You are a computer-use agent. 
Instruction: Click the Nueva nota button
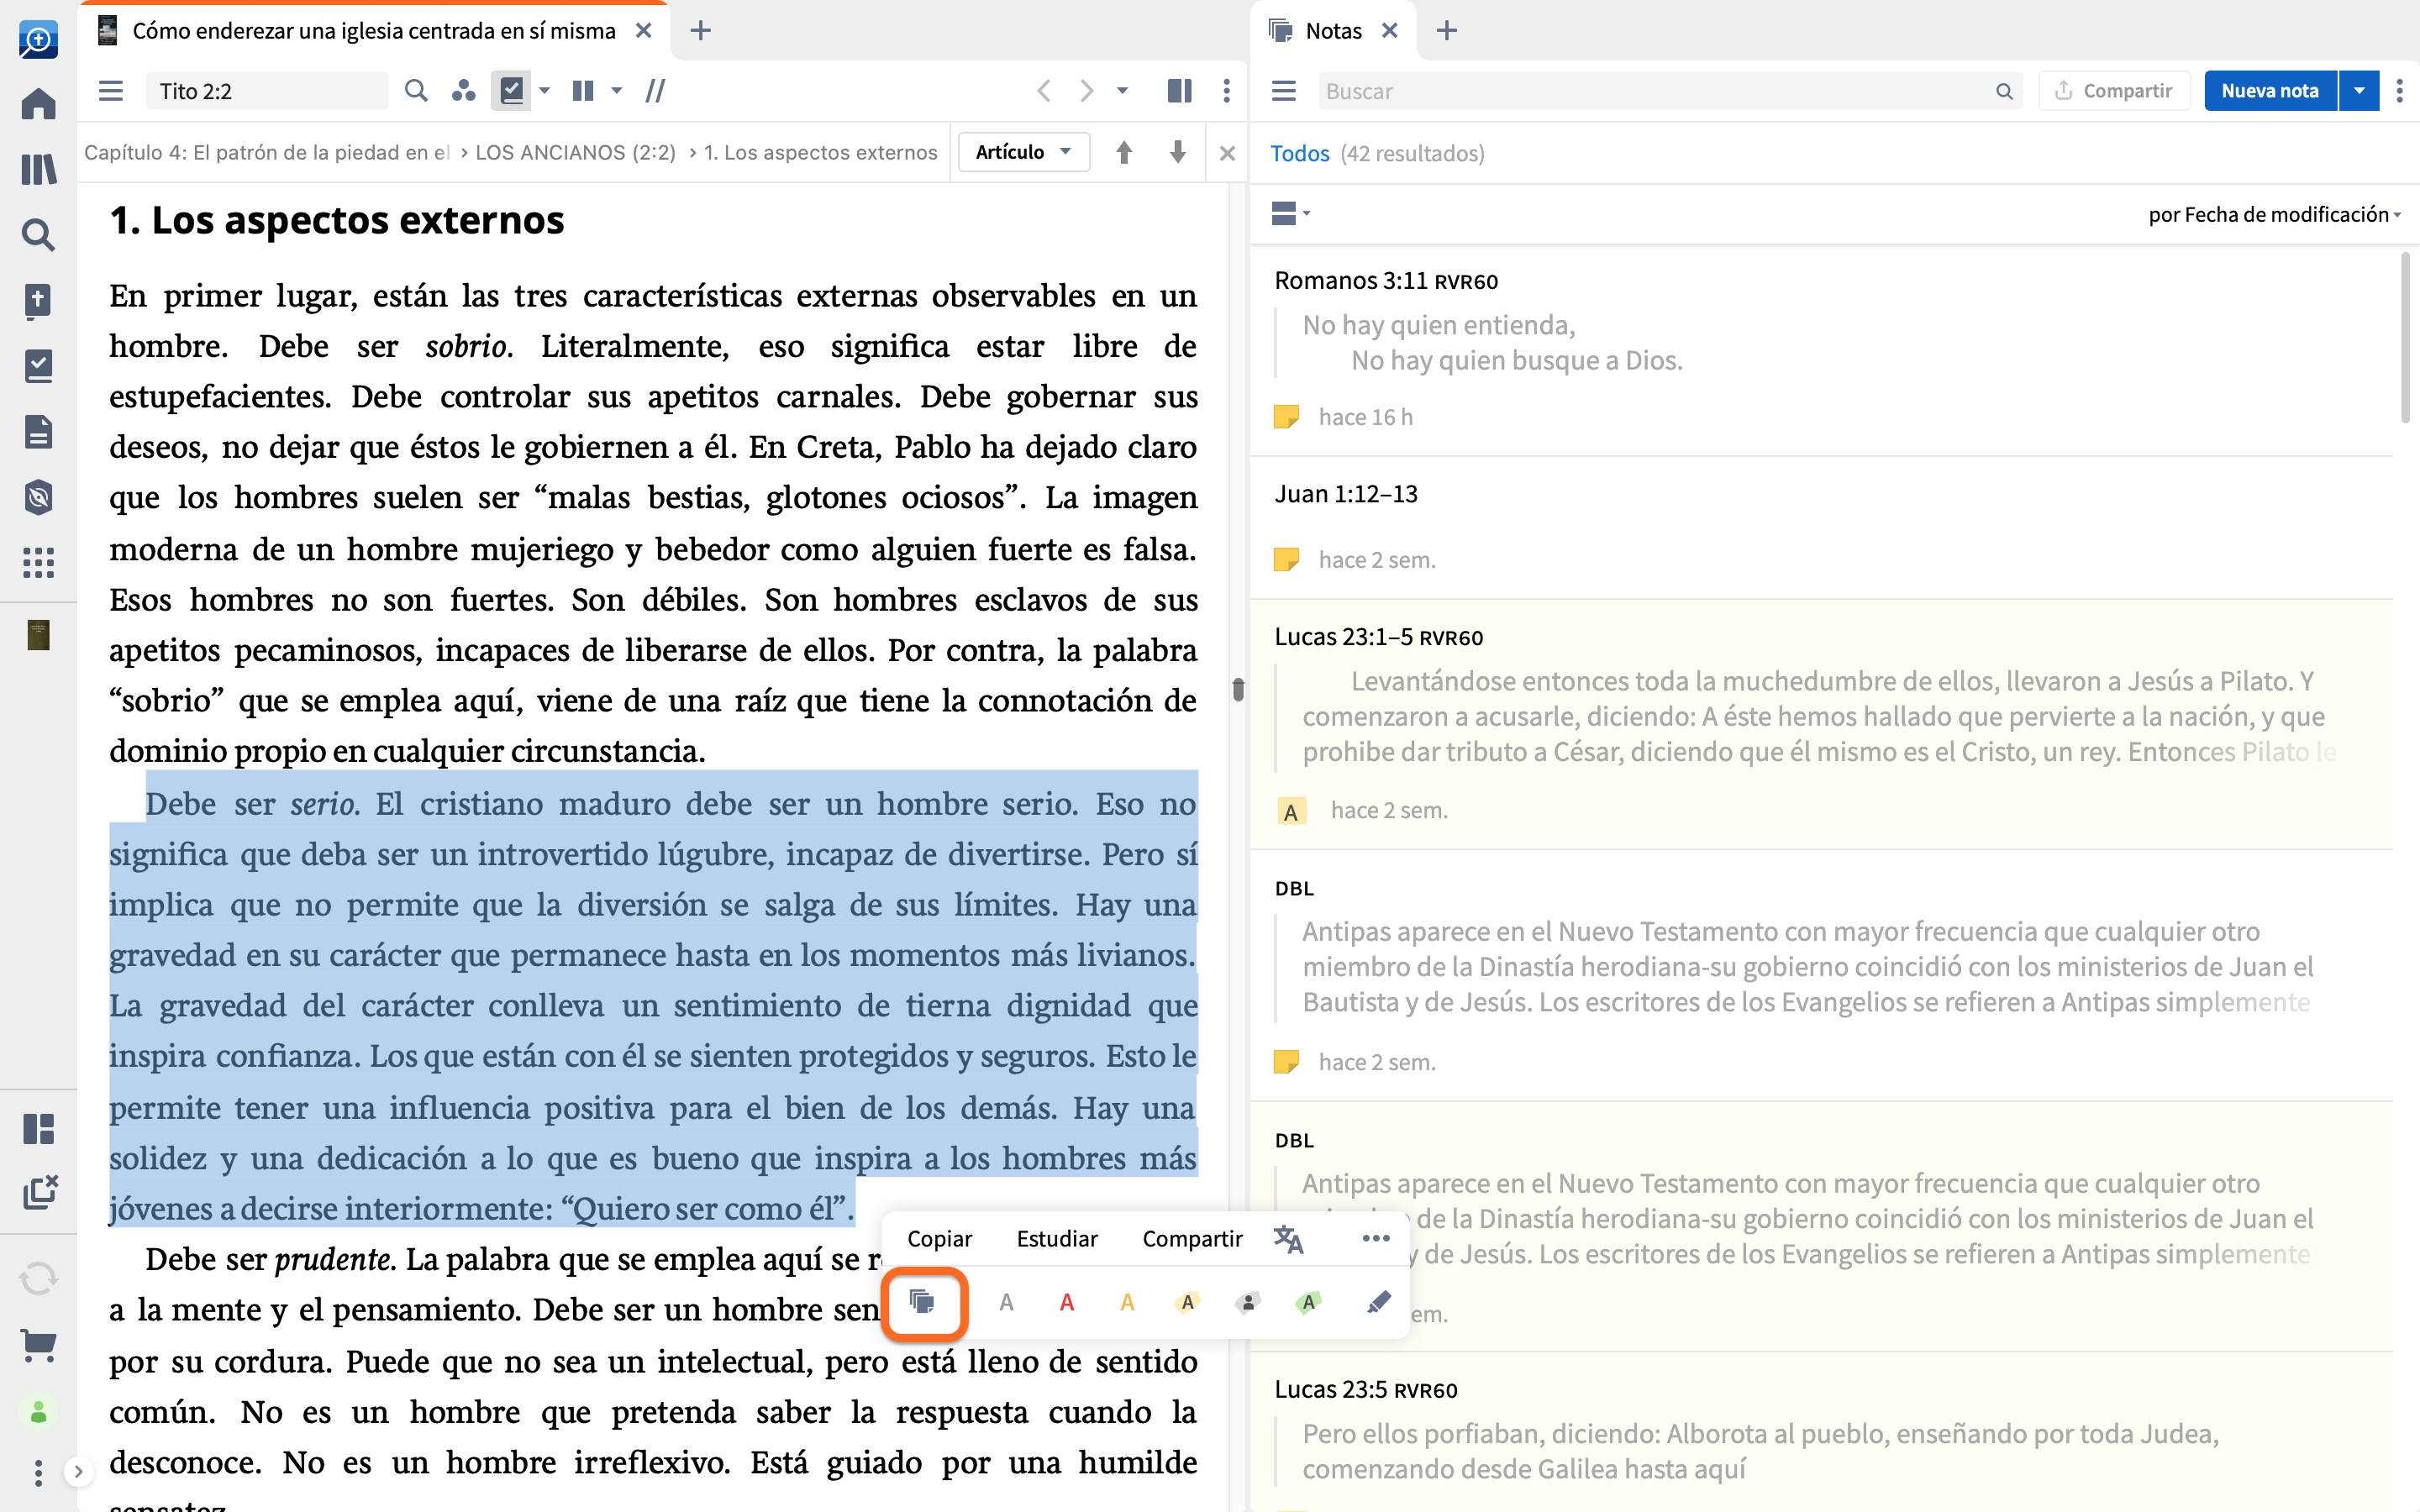tap(2269, 91)
